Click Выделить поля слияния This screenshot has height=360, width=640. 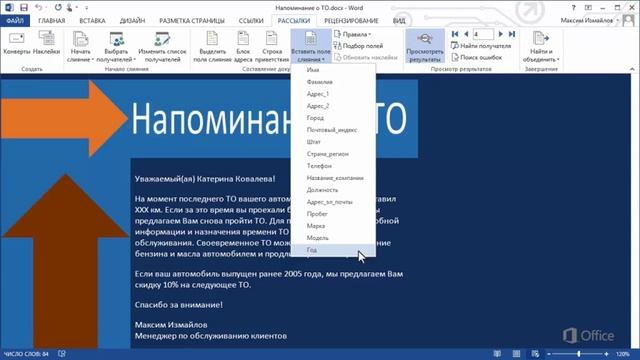click(x=212, y=47)
